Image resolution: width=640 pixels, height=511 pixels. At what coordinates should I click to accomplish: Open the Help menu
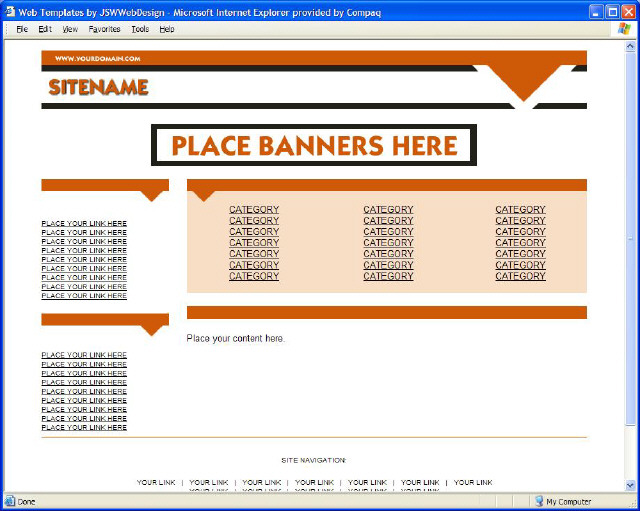pos(167,29)
